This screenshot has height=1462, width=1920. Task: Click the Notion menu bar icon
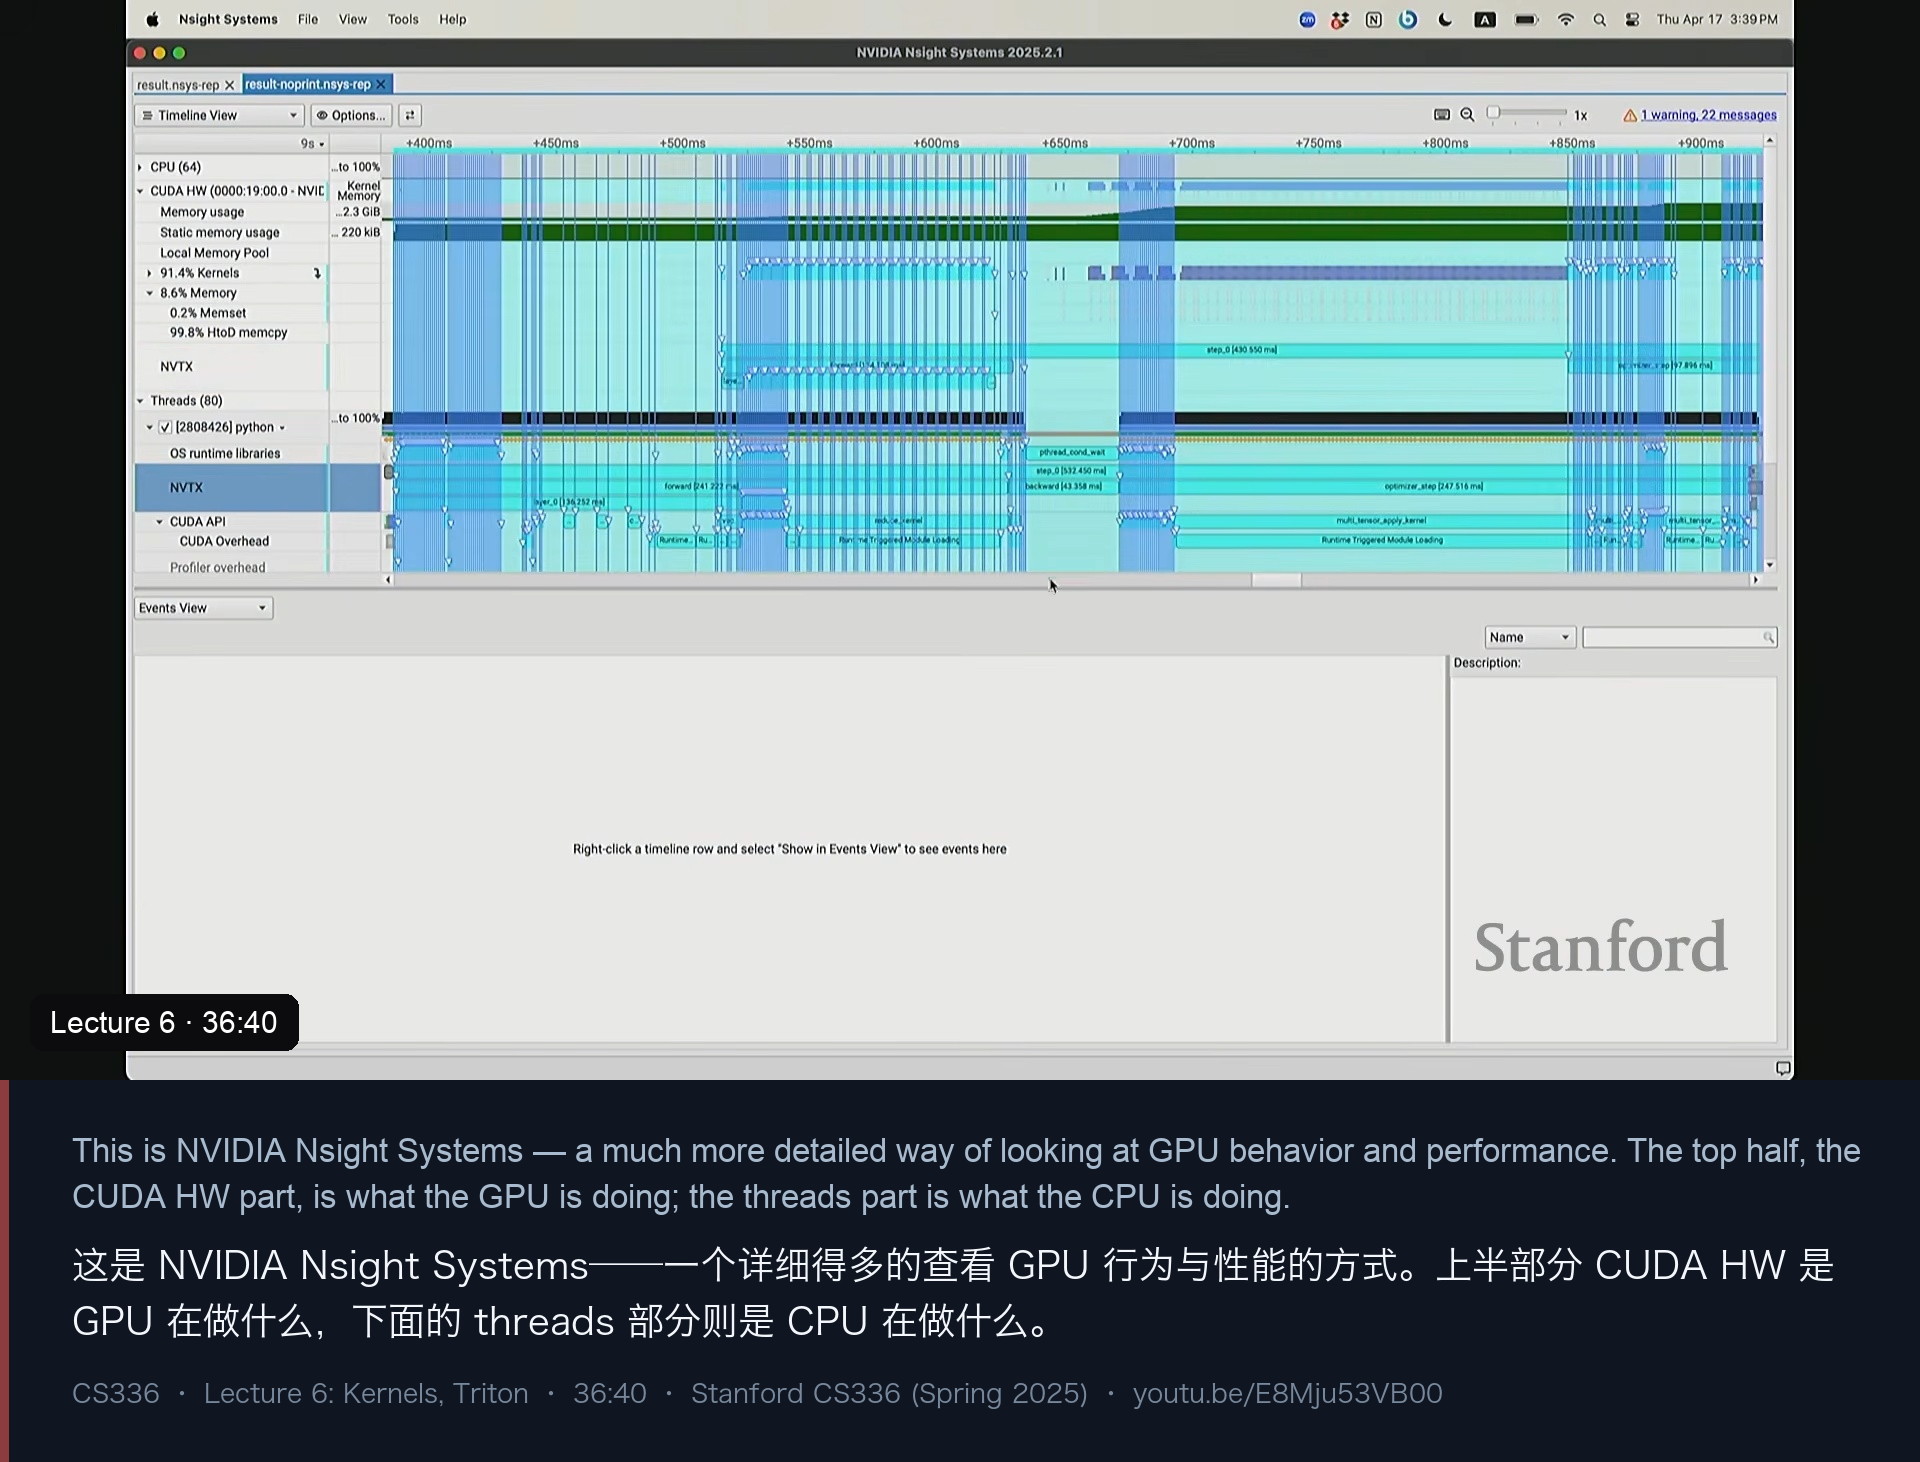coord(1374,19)
